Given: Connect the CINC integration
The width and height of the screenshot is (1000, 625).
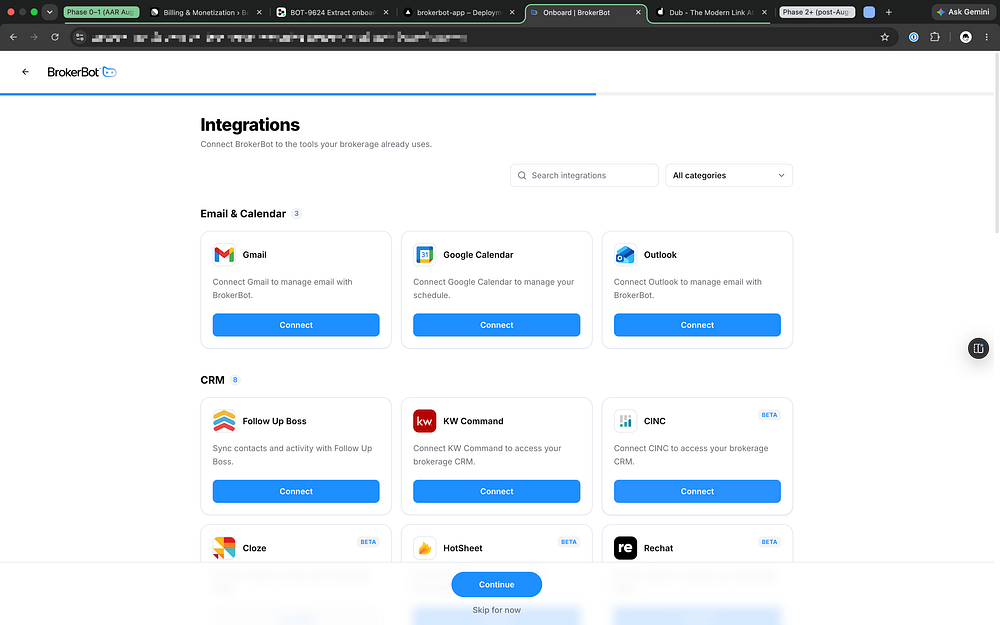Looking at the screenshot, I should (697, 491).
